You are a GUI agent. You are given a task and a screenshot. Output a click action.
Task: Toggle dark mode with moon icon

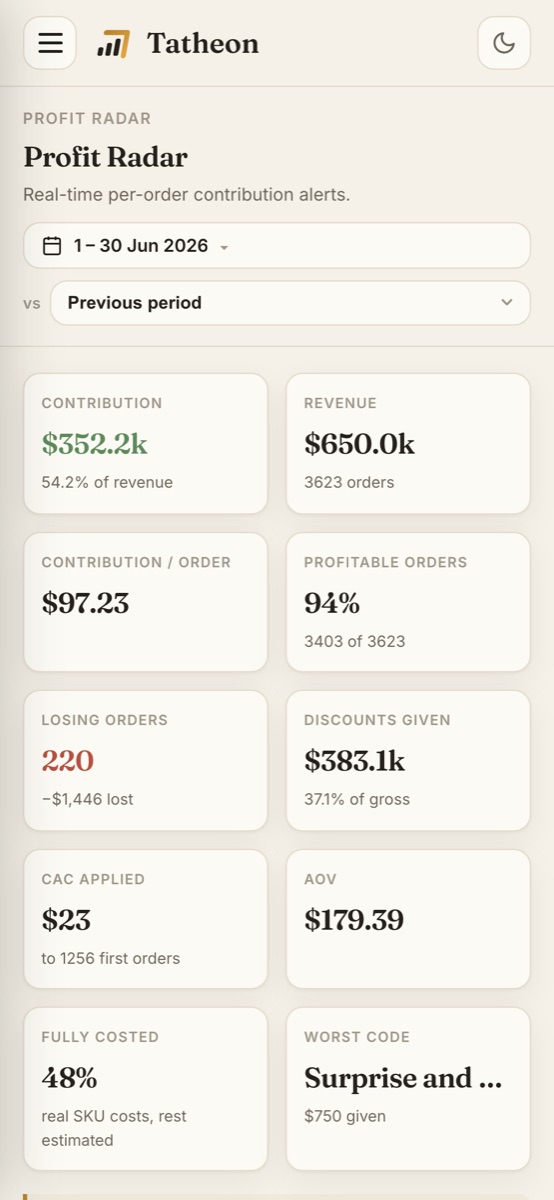pos(504,43)
